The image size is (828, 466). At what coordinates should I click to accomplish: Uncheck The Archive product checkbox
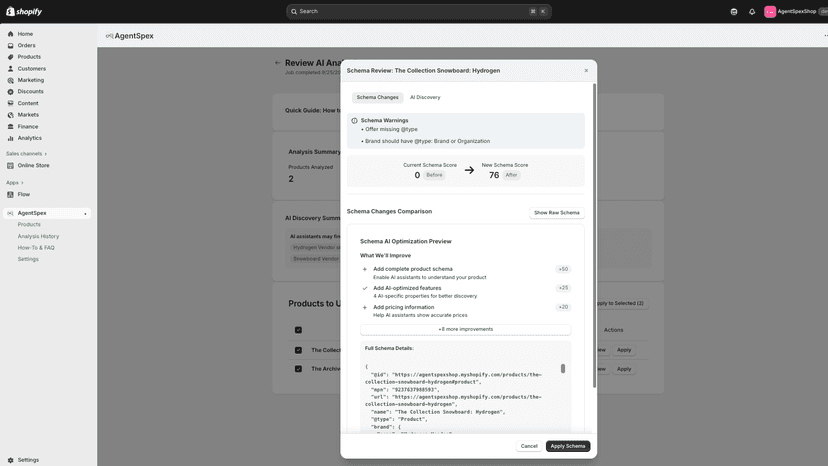tap(298, 369)
